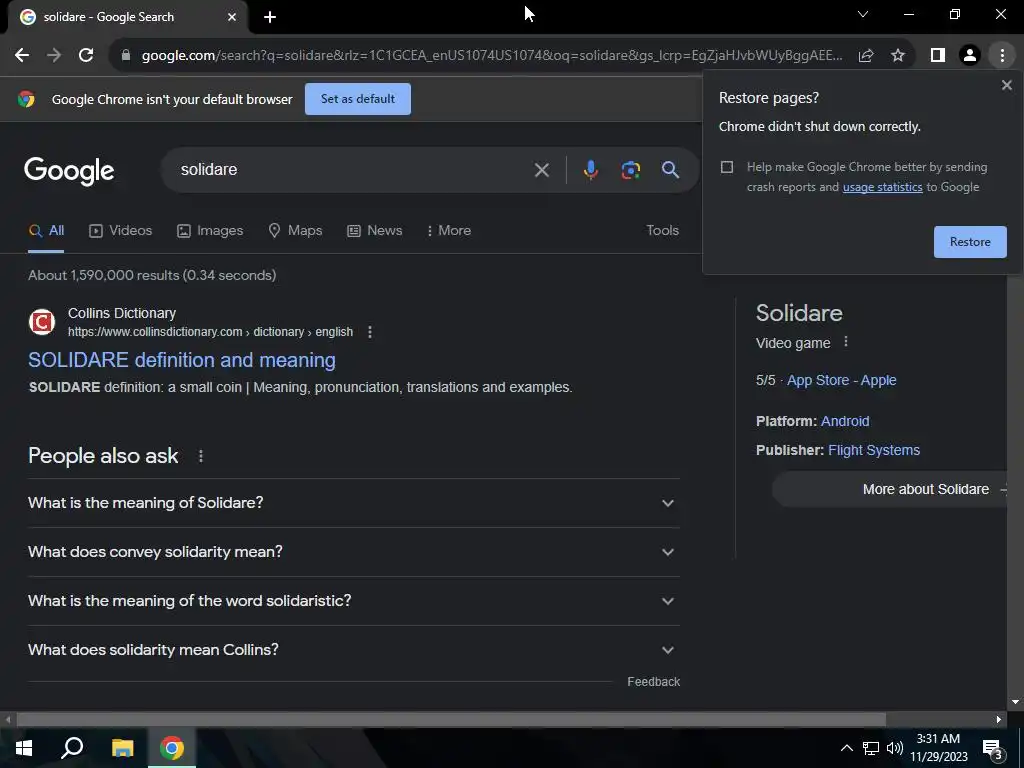
Task: Go back using browser back arrow
Action: pos(22,56)
